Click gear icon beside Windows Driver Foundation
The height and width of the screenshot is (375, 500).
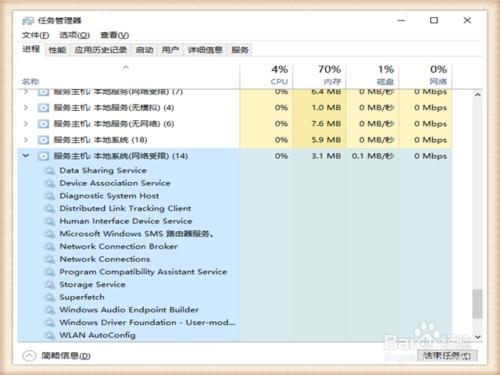tap(50, 323)
